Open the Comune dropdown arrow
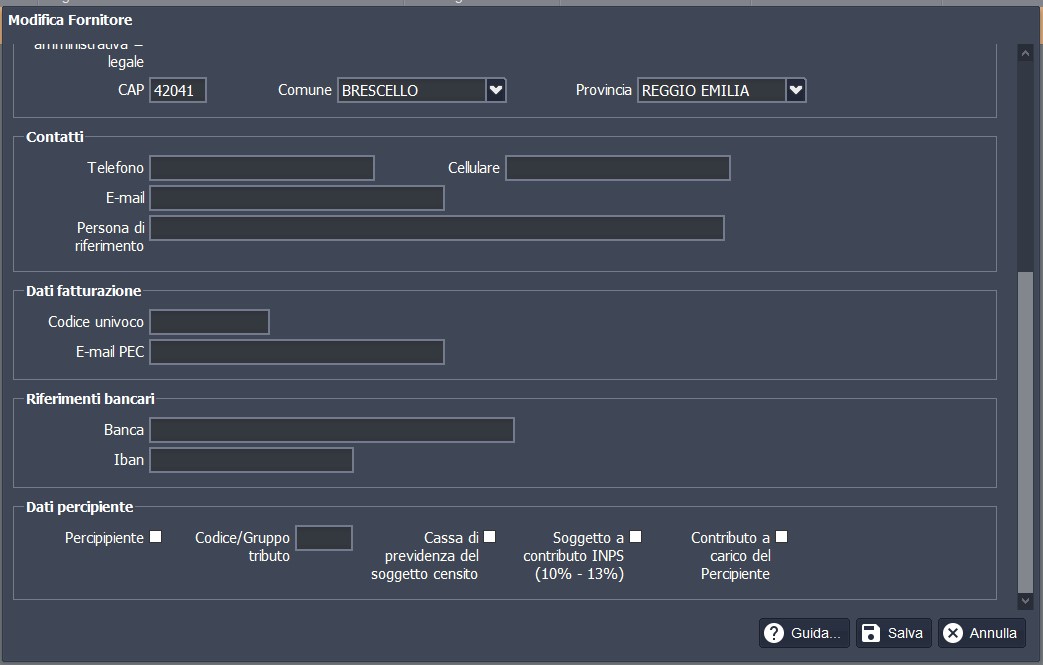The image size is (1043, 665). coord(496,90)
